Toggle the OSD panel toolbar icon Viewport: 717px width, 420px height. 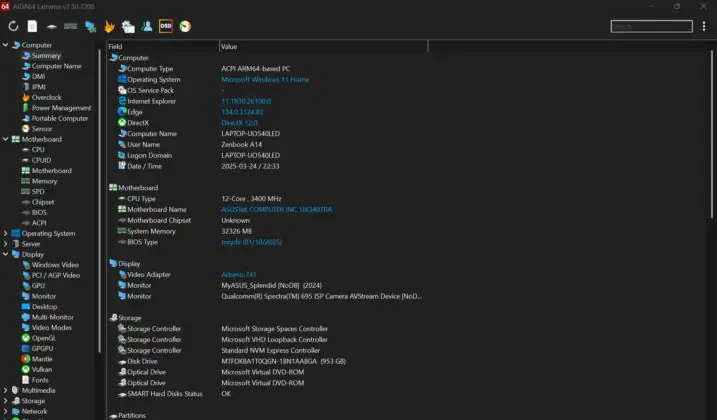166,26
